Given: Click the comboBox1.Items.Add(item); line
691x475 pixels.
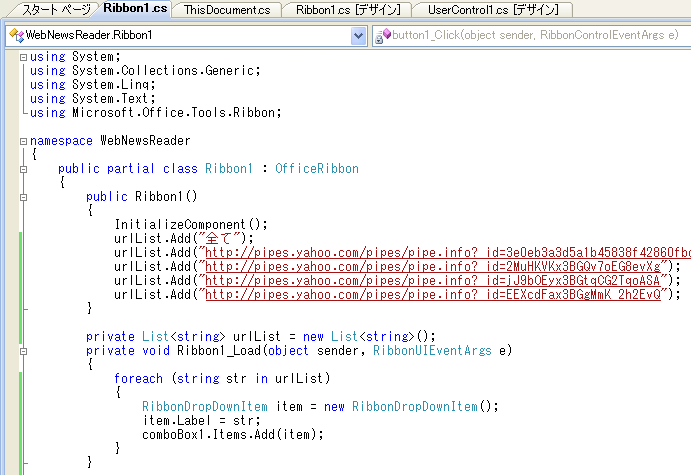Looking at the screenshot, I should click(233, 434).
